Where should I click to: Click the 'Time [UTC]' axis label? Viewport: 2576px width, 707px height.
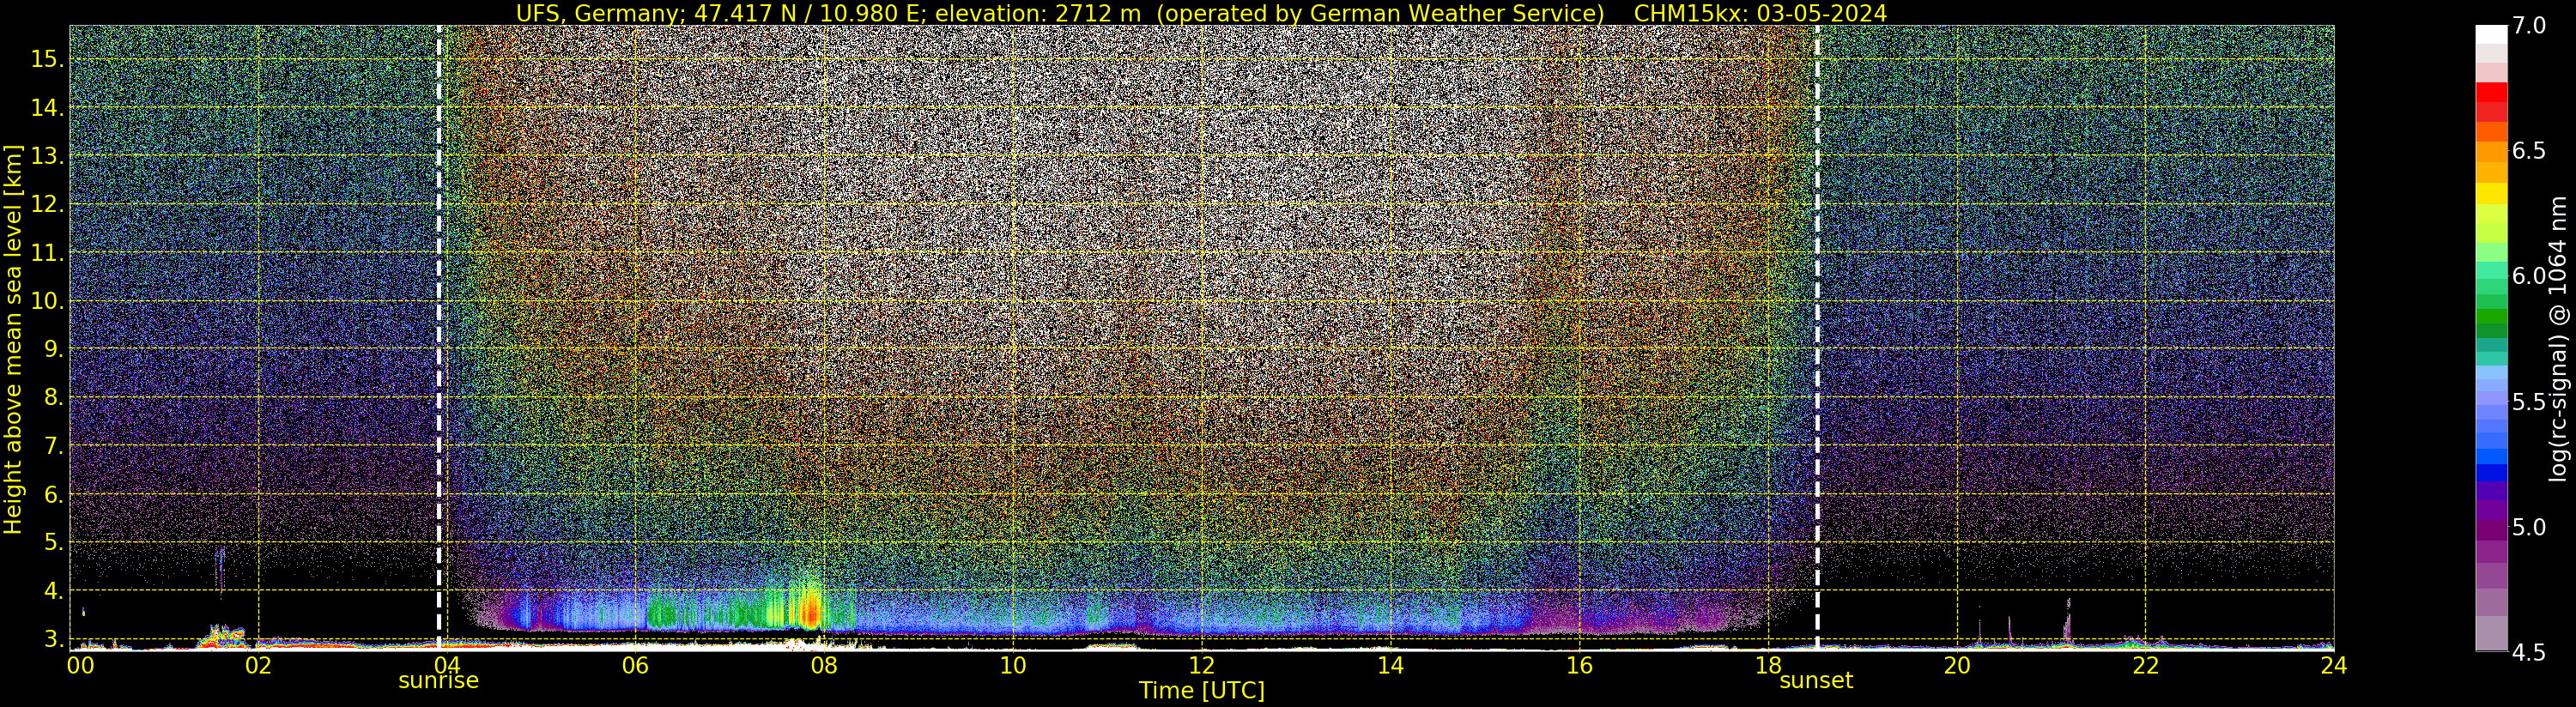(1202, 691)
